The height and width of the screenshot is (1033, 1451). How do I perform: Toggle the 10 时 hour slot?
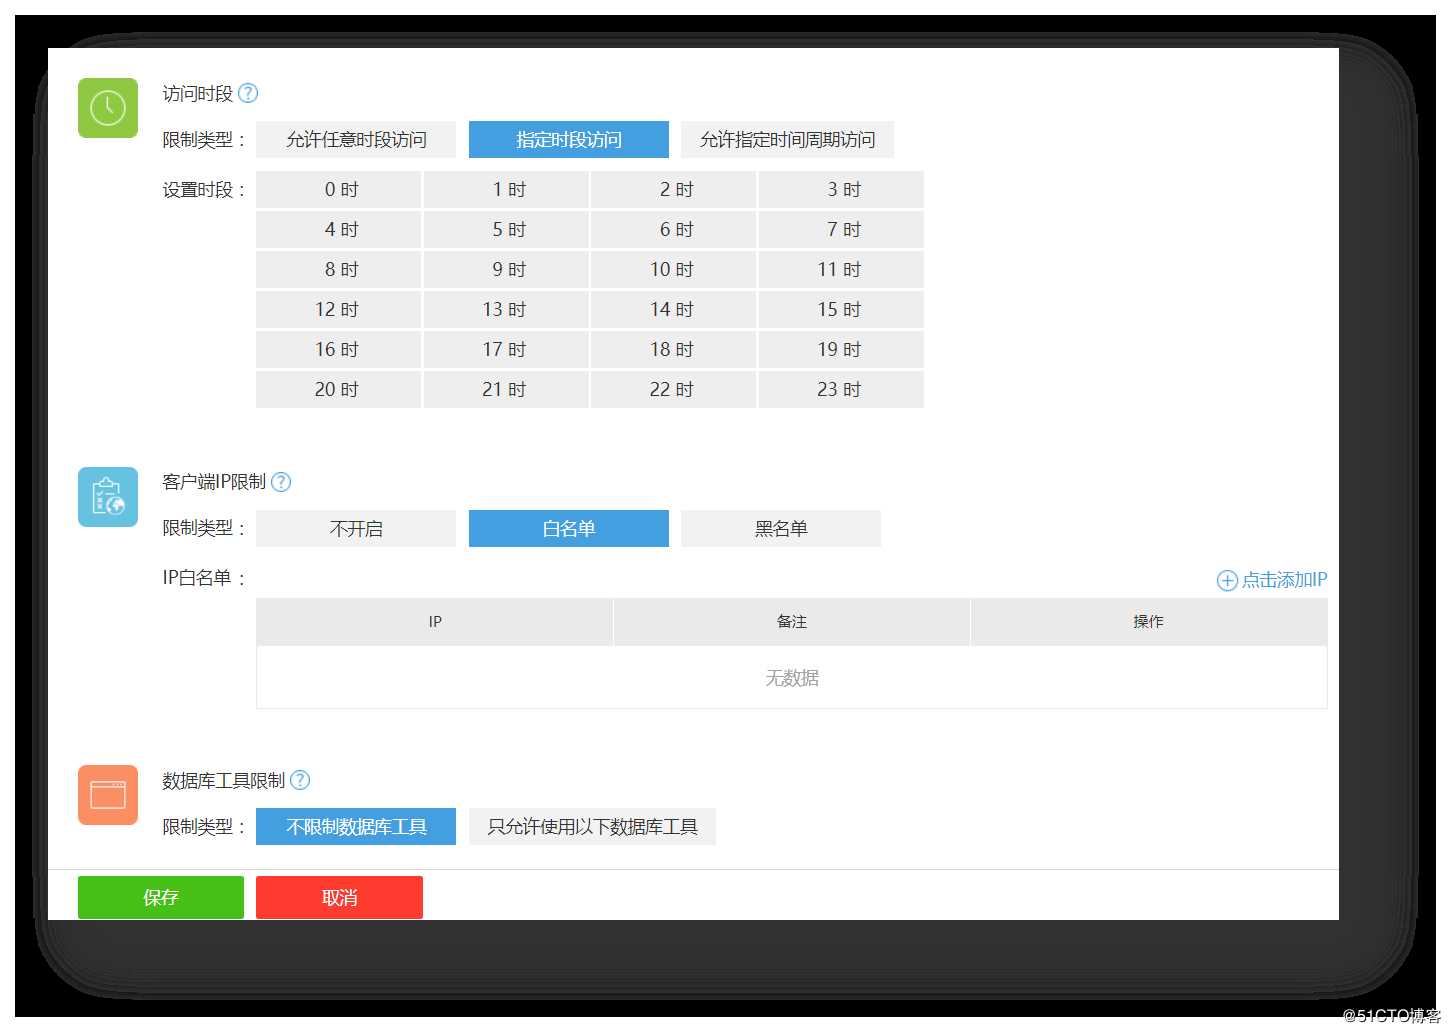click(x=674, y=270)
